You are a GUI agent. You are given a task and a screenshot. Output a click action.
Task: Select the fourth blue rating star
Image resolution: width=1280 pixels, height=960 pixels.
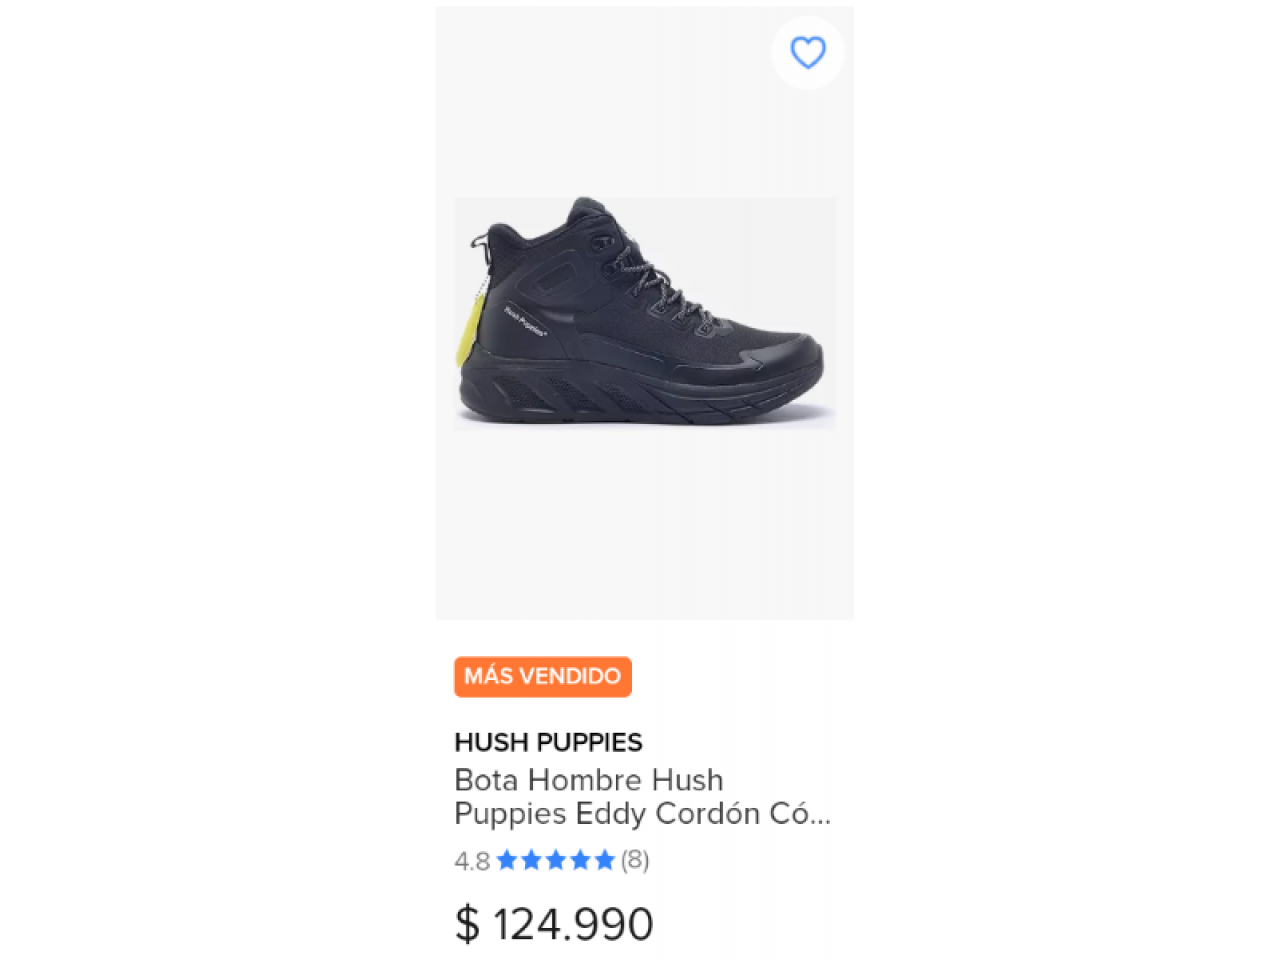click(x=580, y=860)
